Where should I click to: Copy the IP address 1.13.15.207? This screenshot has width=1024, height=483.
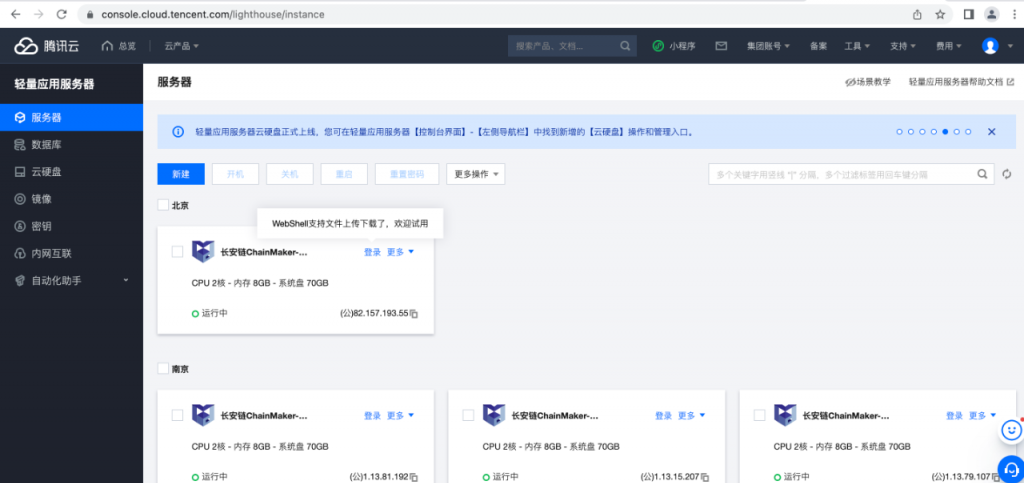click(705, 477)
